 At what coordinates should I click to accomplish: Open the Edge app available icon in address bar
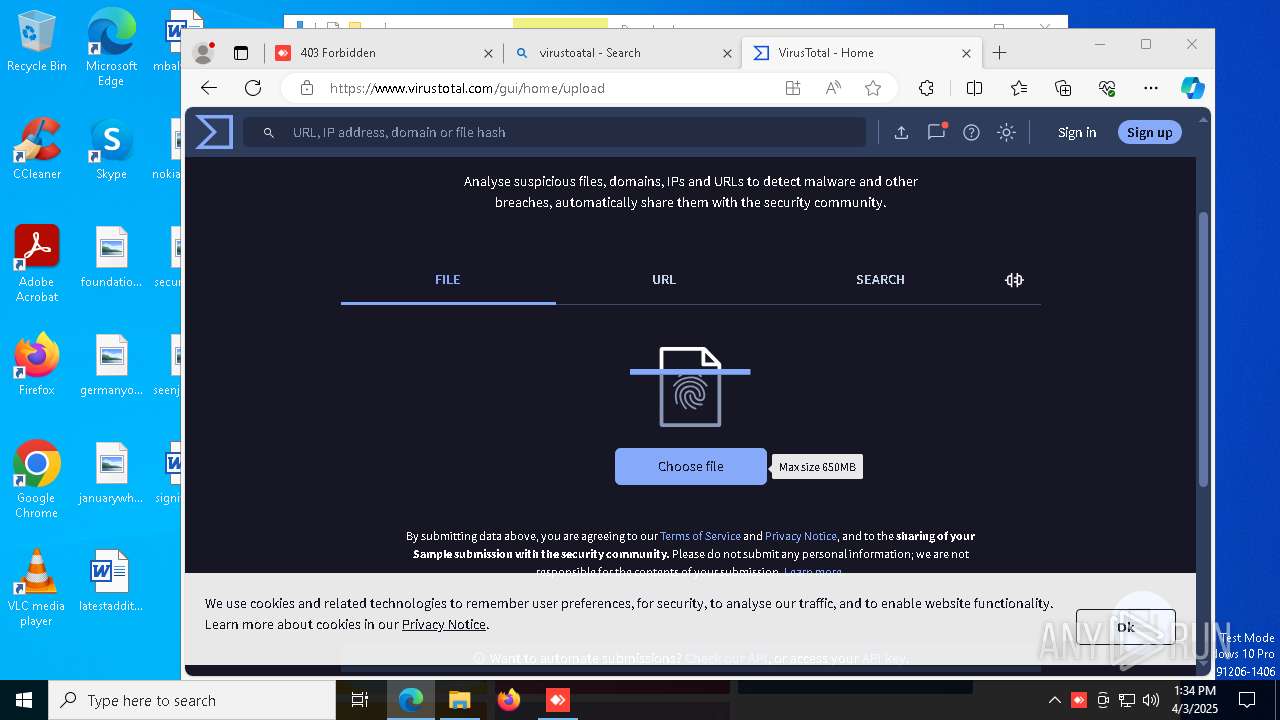point(793,88)
